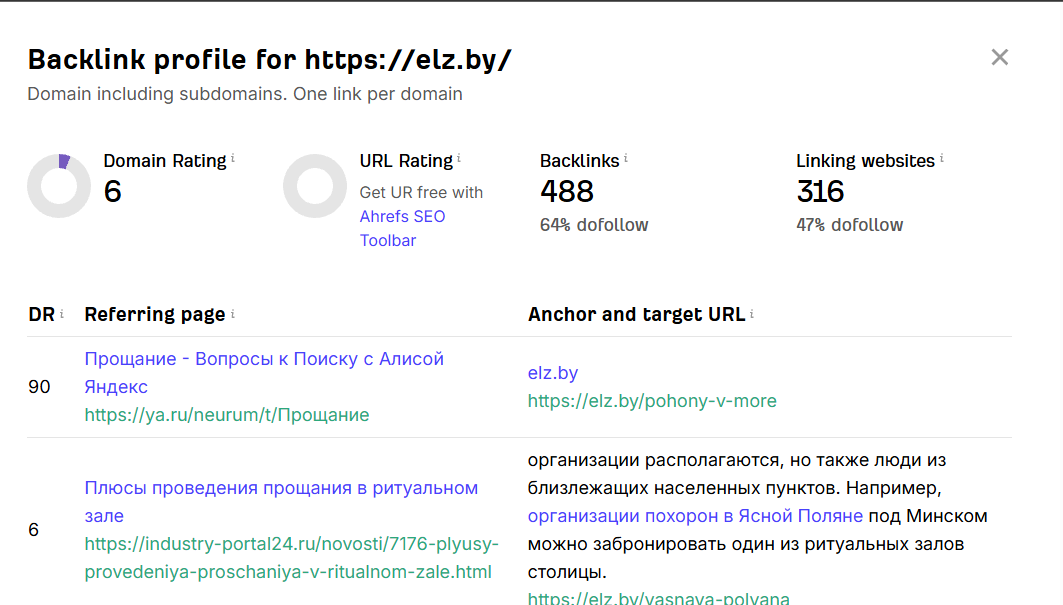Click the Domain Rating donut chart

(59, 186)
